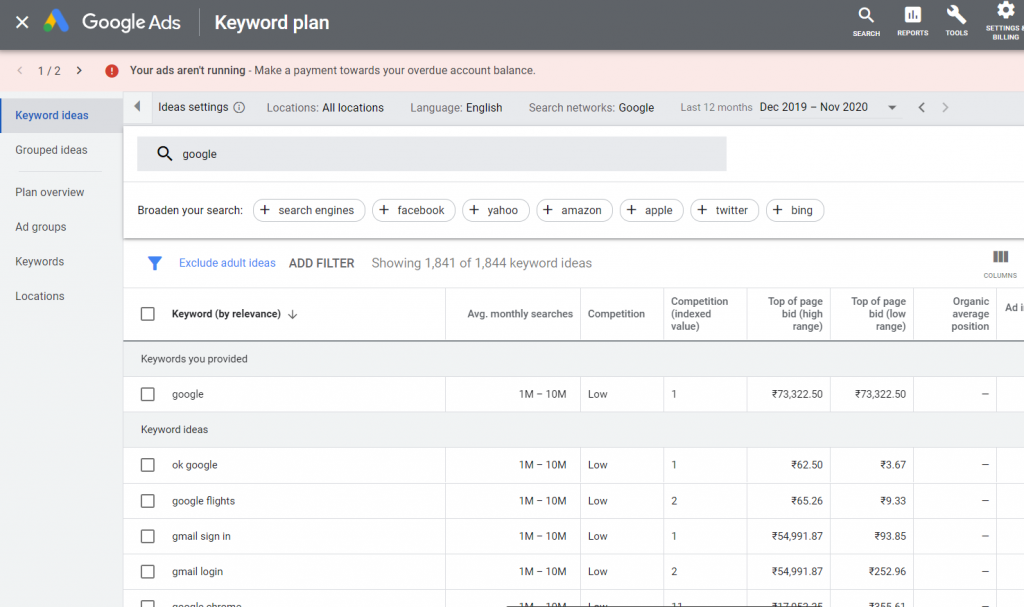Open Ad groups in sidebar
Screen dimensions: 1024x607
click(x=40, y=227)
